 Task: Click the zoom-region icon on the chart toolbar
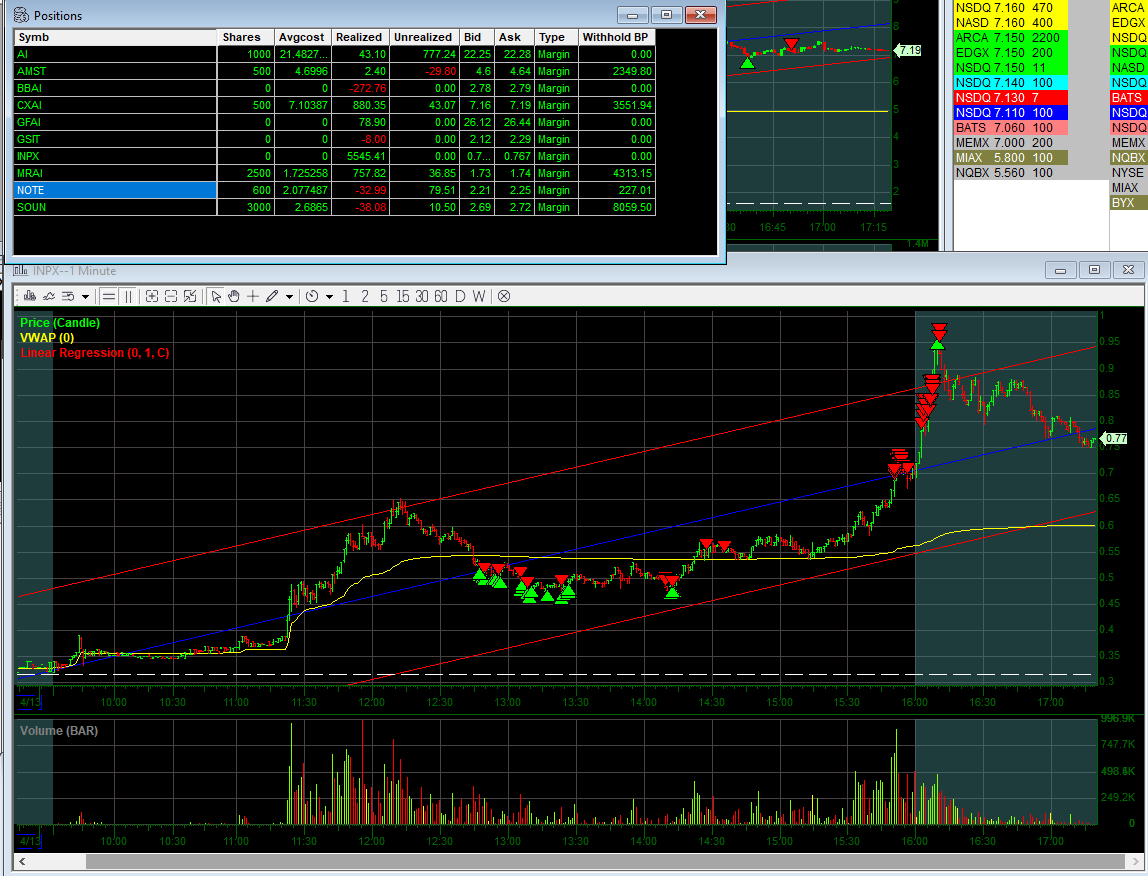(x=190, y=296)
